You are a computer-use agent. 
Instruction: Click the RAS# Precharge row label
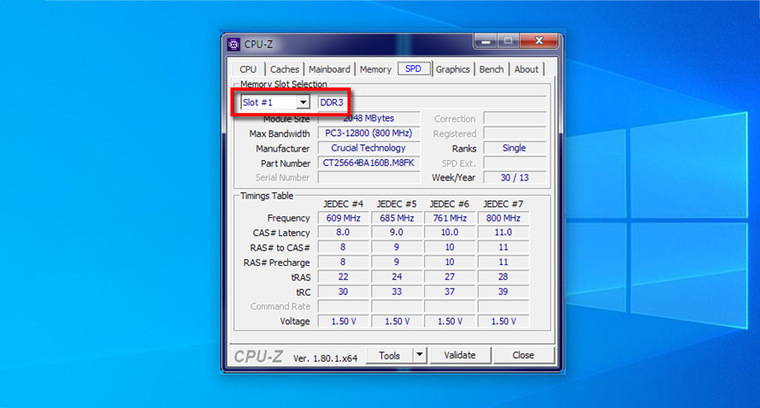click(x=276, y=263)
